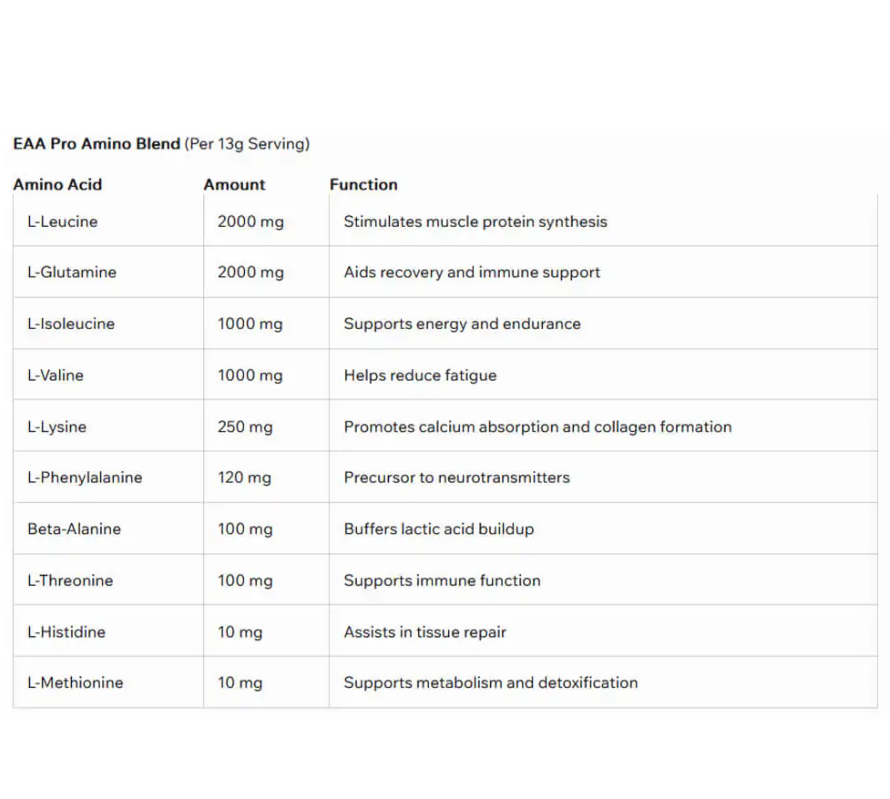Click the L-Leucine cell
The image size is (890, 799).
click(62, 222)
